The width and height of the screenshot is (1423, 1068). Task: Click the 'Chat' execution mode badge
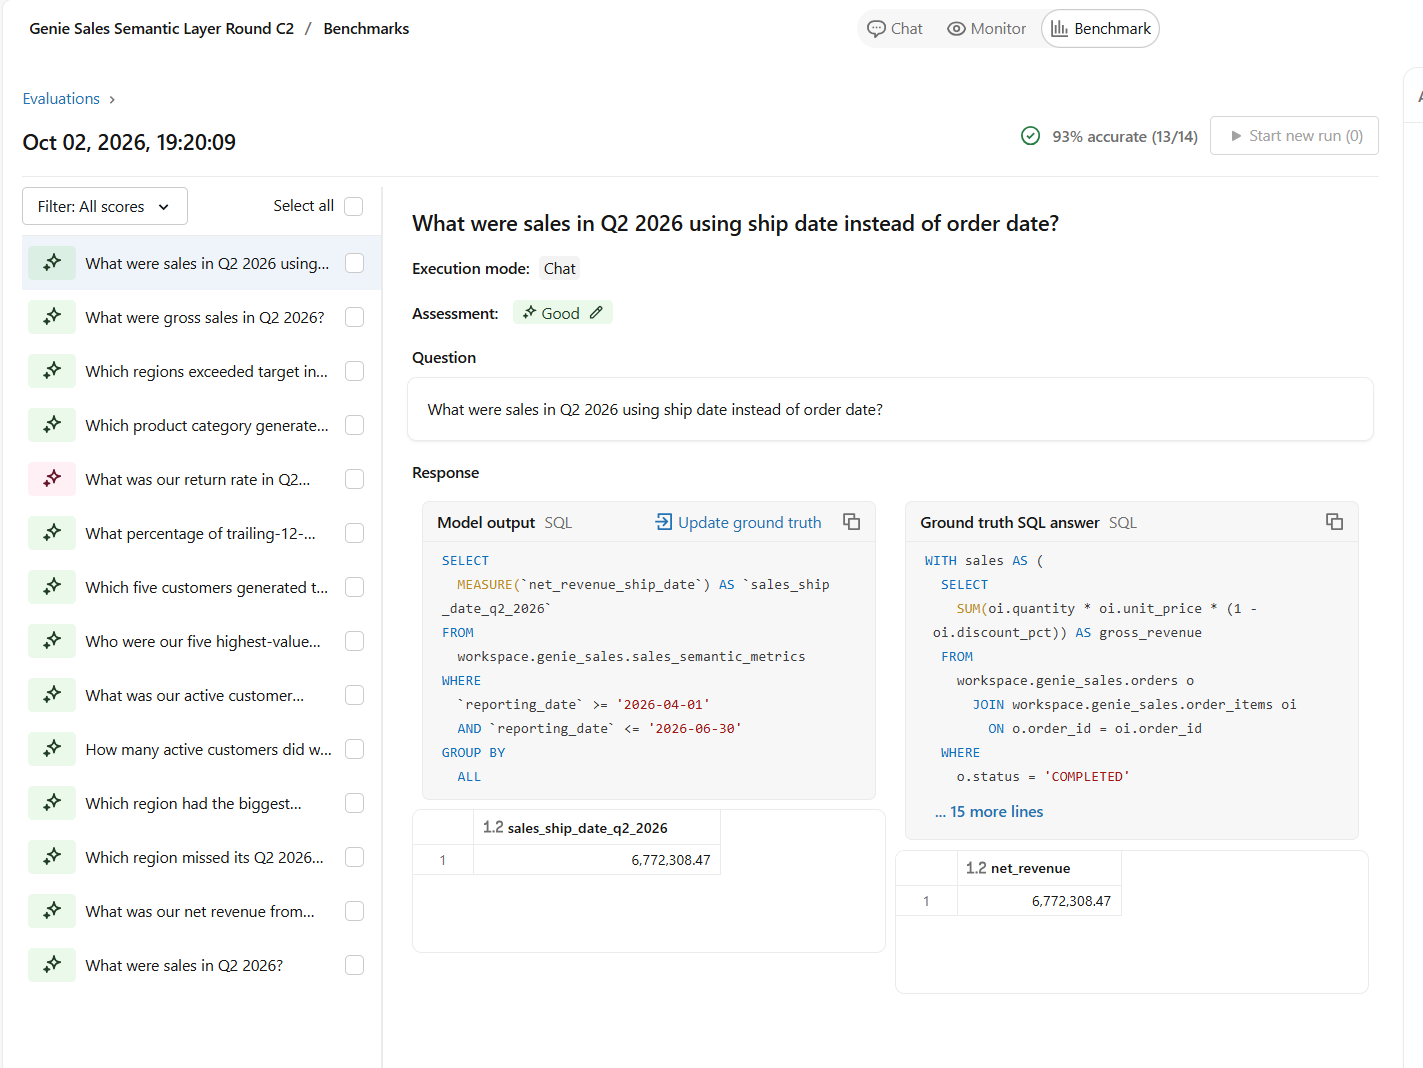point(559,268)
